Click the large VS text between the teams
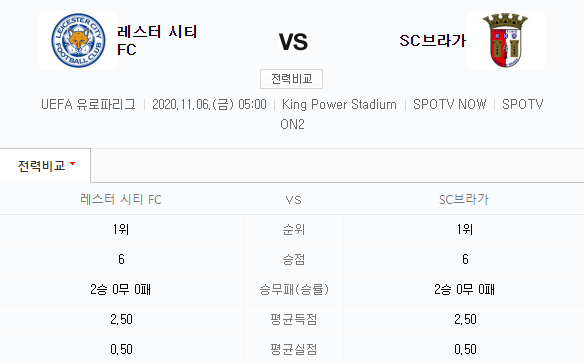The height and width of the screenshot is (363, 584). [293, 42]
